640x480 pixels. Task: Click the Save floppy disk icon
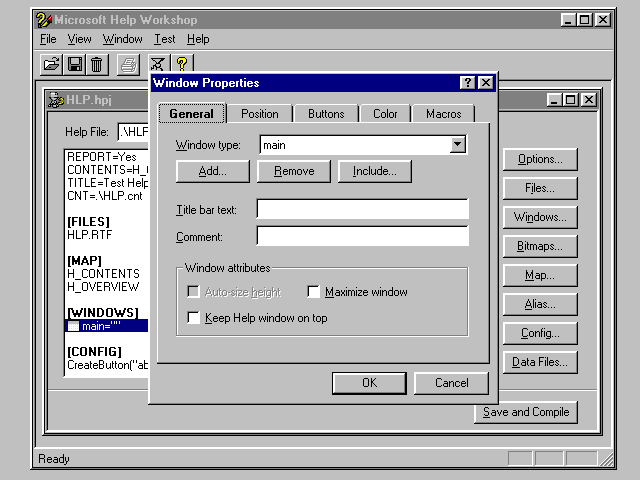pyautogui.click(x=74, y=65)
